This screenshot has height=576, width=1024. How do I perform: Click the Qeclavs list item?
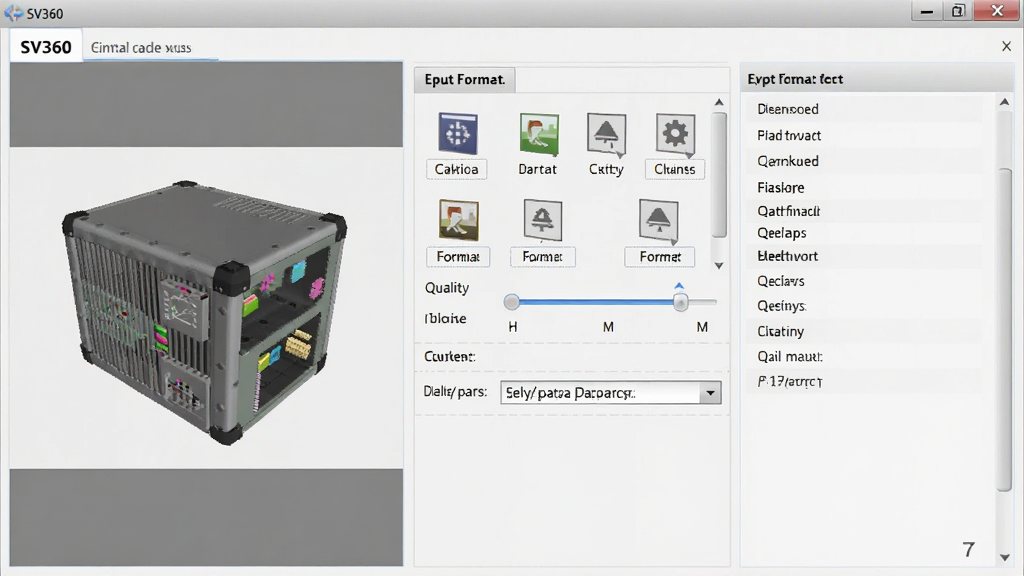click(863, 281)
